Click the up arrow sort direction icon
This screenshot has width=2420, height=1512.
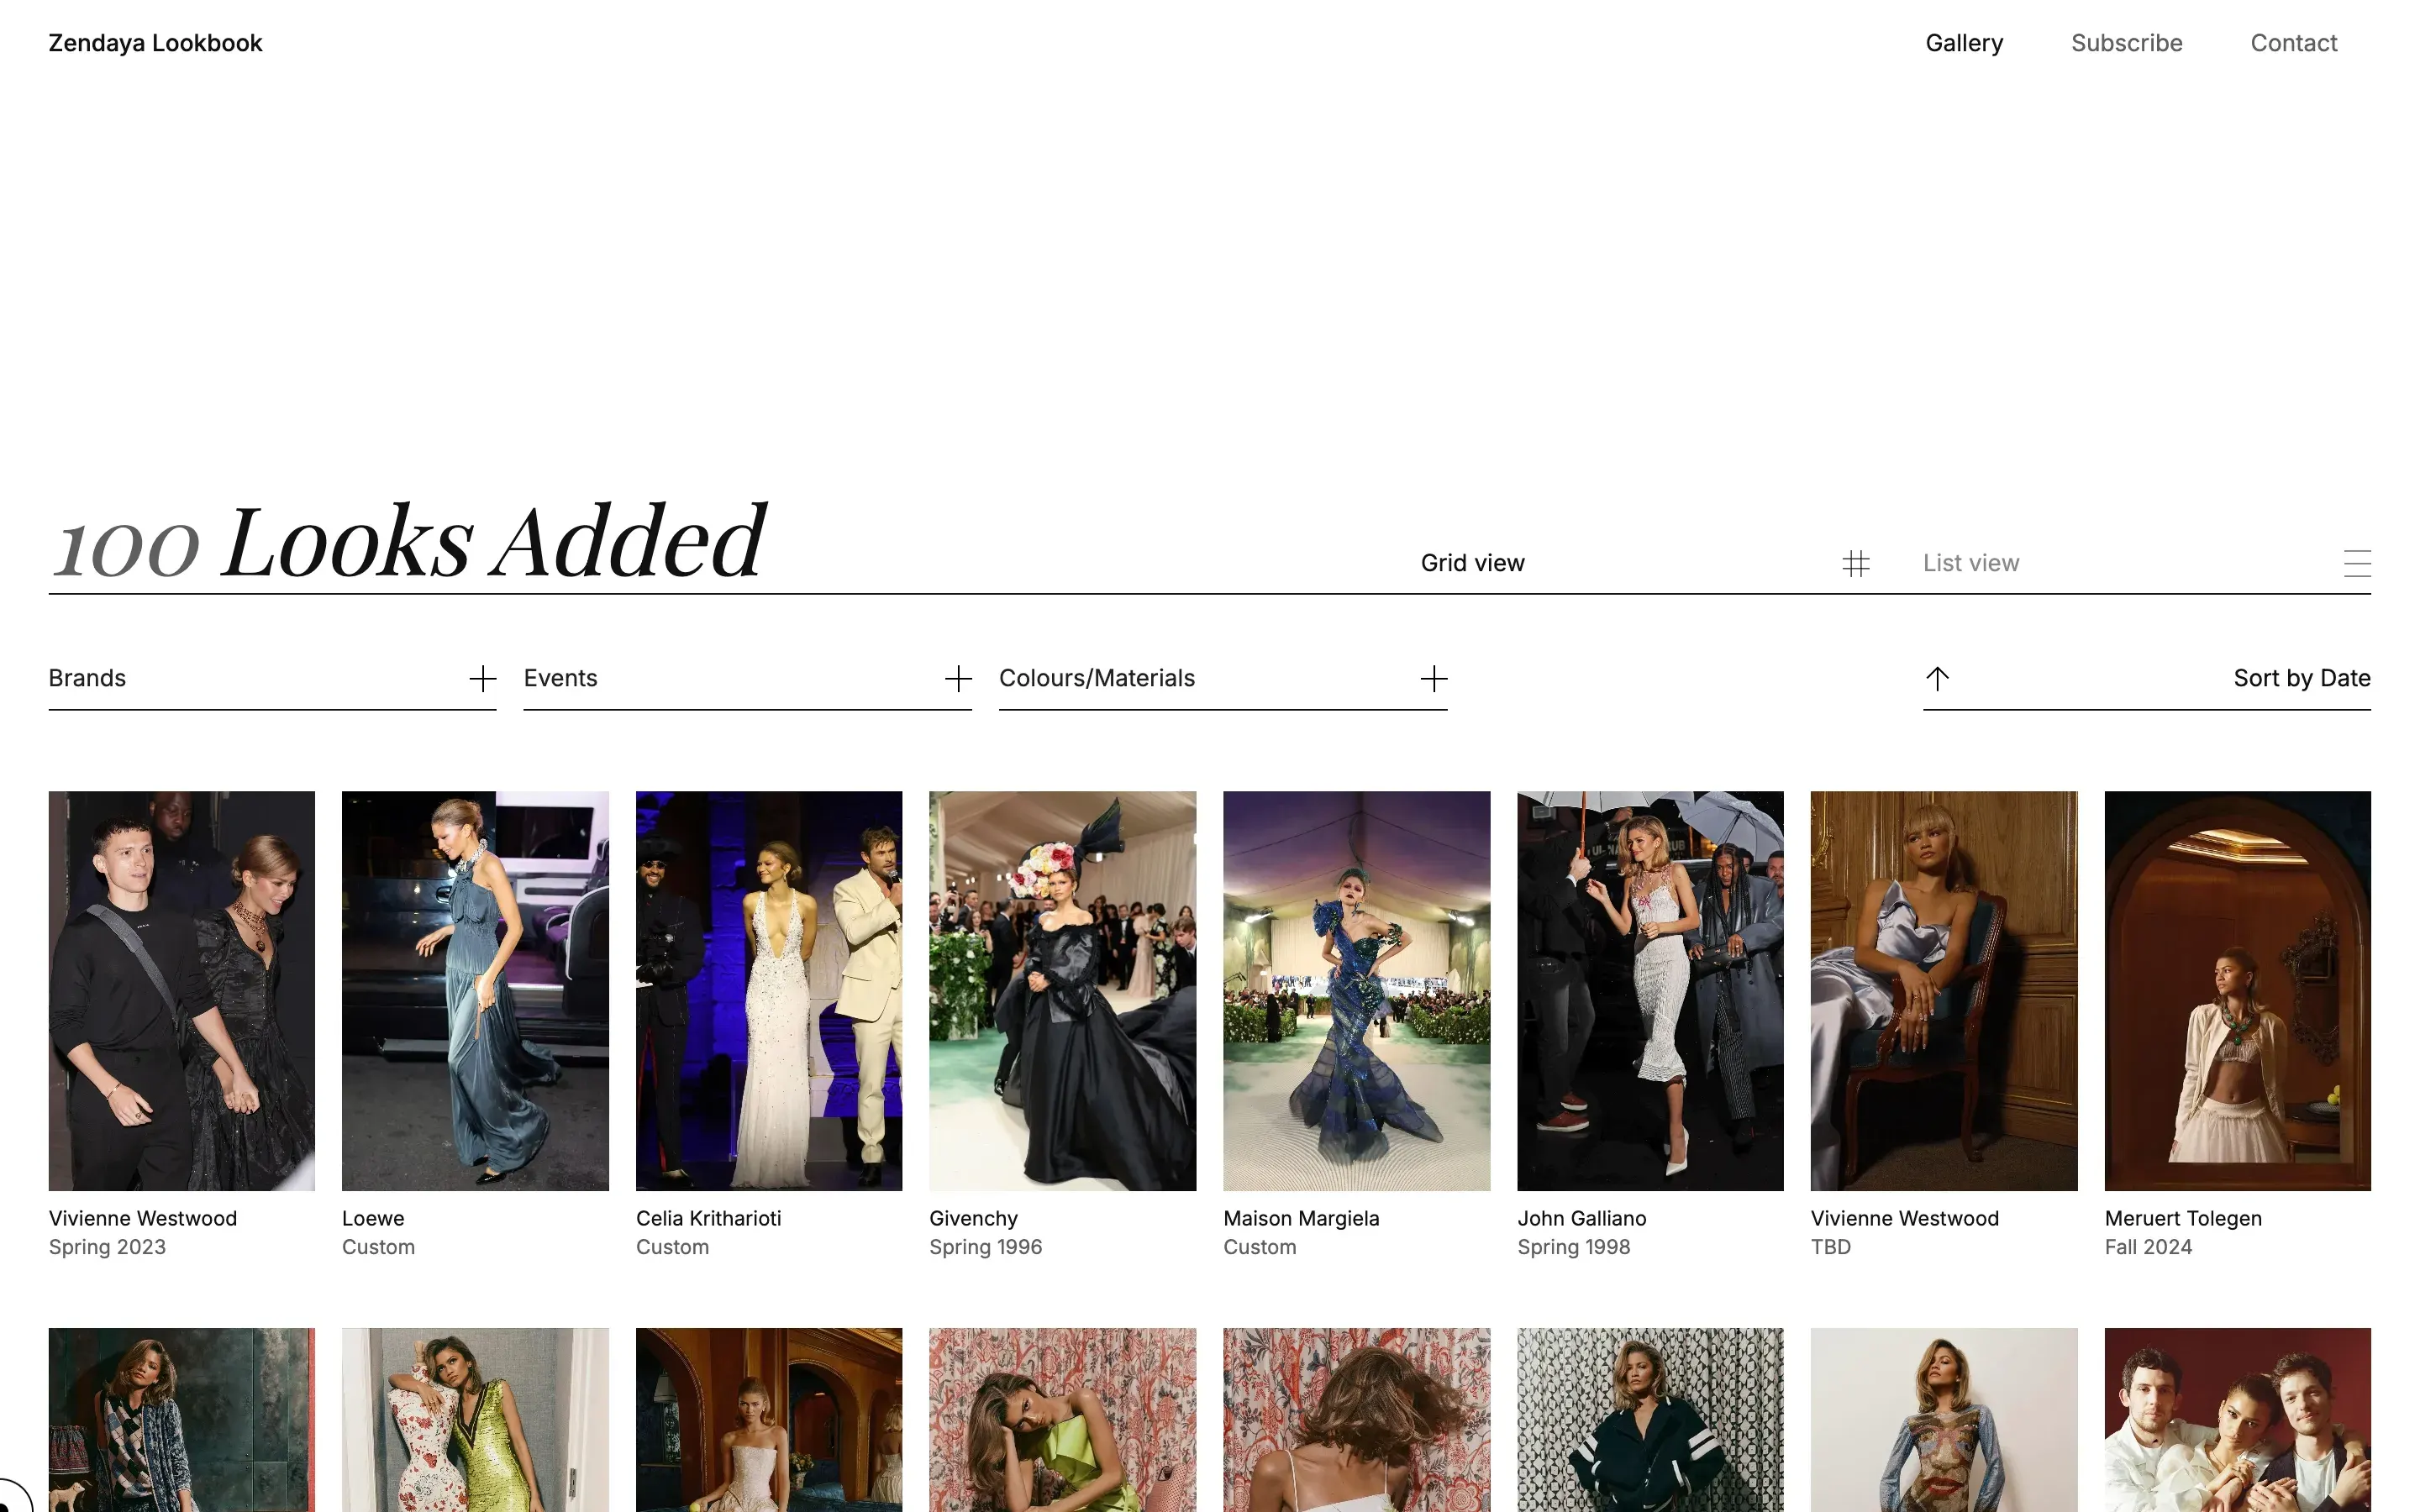click(1937, 679)
